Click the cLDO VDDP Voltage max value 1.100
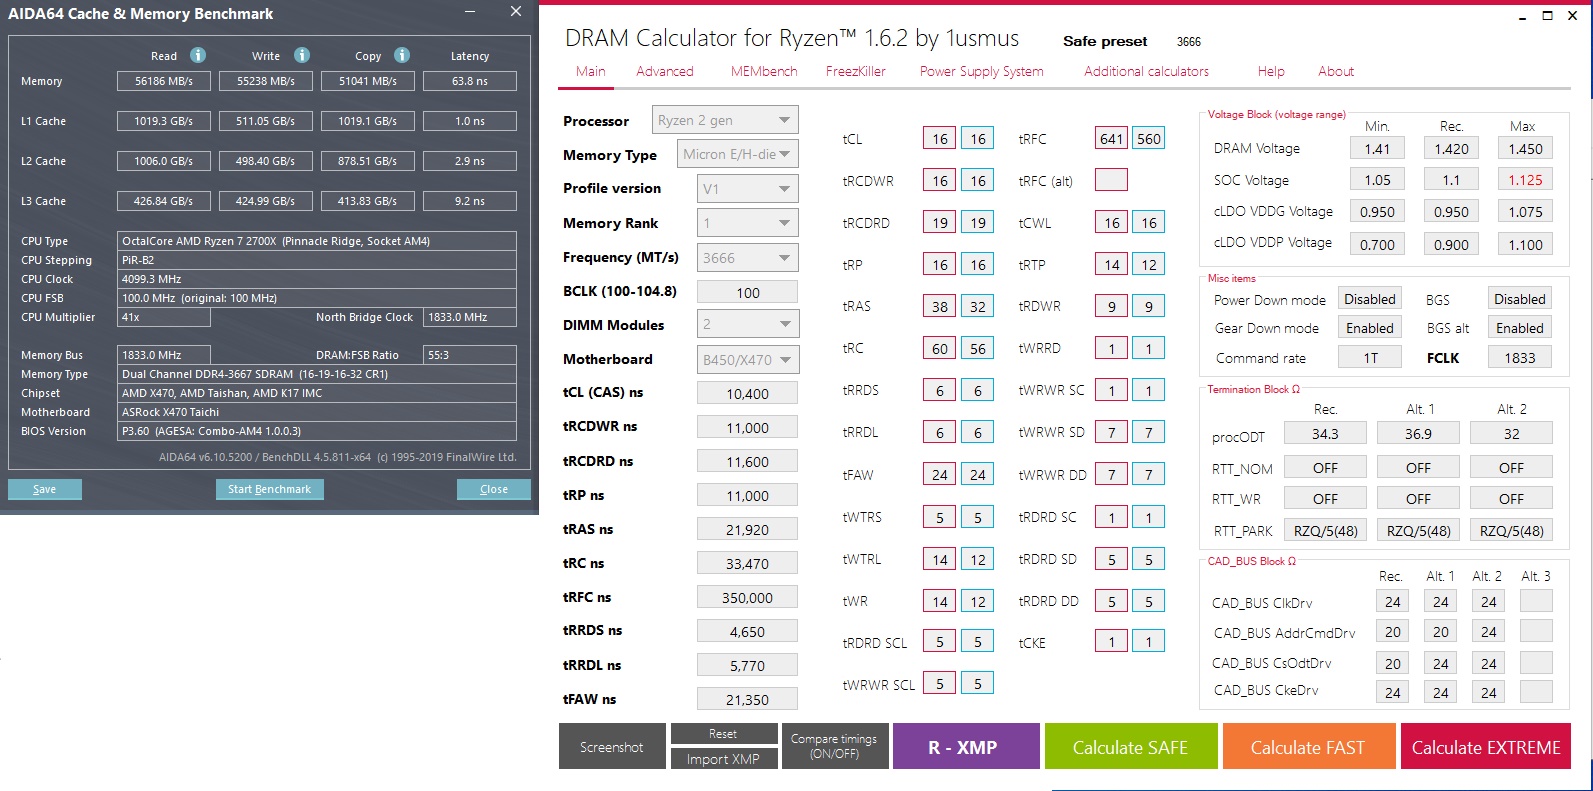This screenshot has height=791, width=1593. click(1525, 244)
